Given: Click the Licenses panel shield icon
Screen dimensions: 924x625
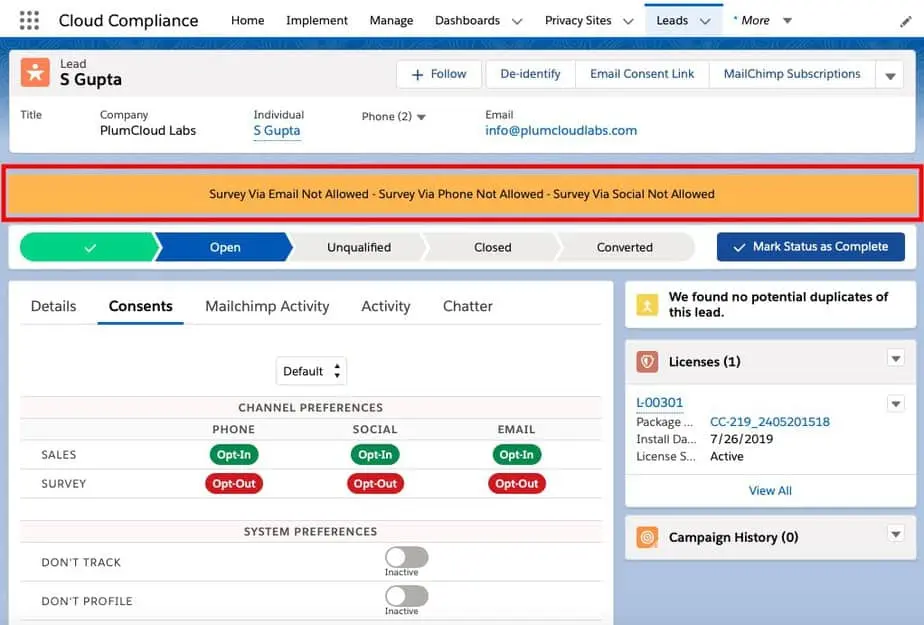Looking at the screenshot, I should point(646,361).
